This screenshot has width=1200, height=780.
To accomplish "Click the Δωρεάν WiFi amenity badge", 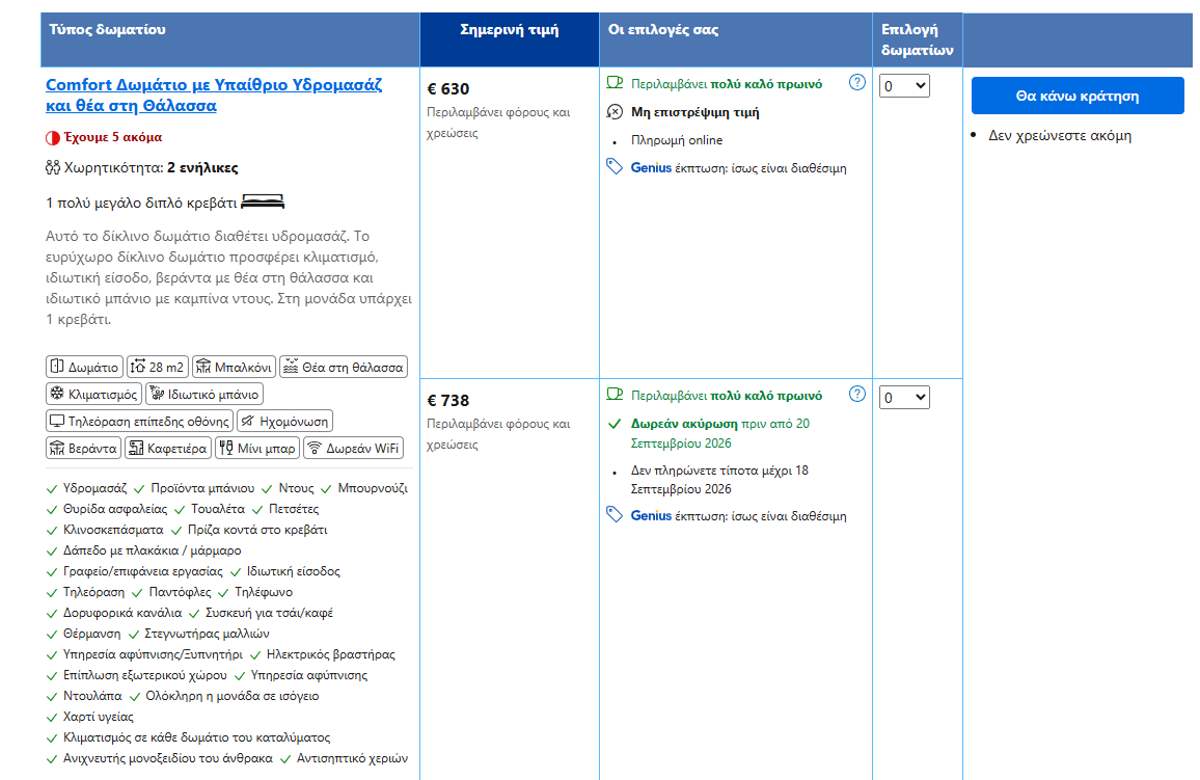I will pyautogui.click(x=353, y=448).
